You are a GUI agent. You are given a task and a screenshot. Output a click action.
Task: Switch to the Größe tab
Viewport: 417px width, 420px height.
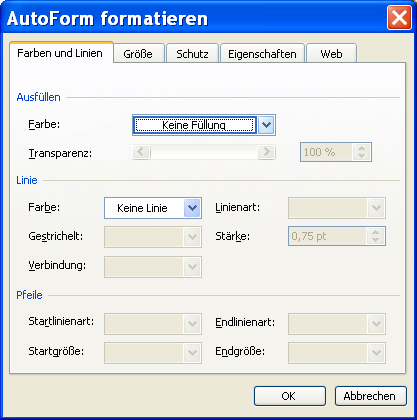point(138,54)
